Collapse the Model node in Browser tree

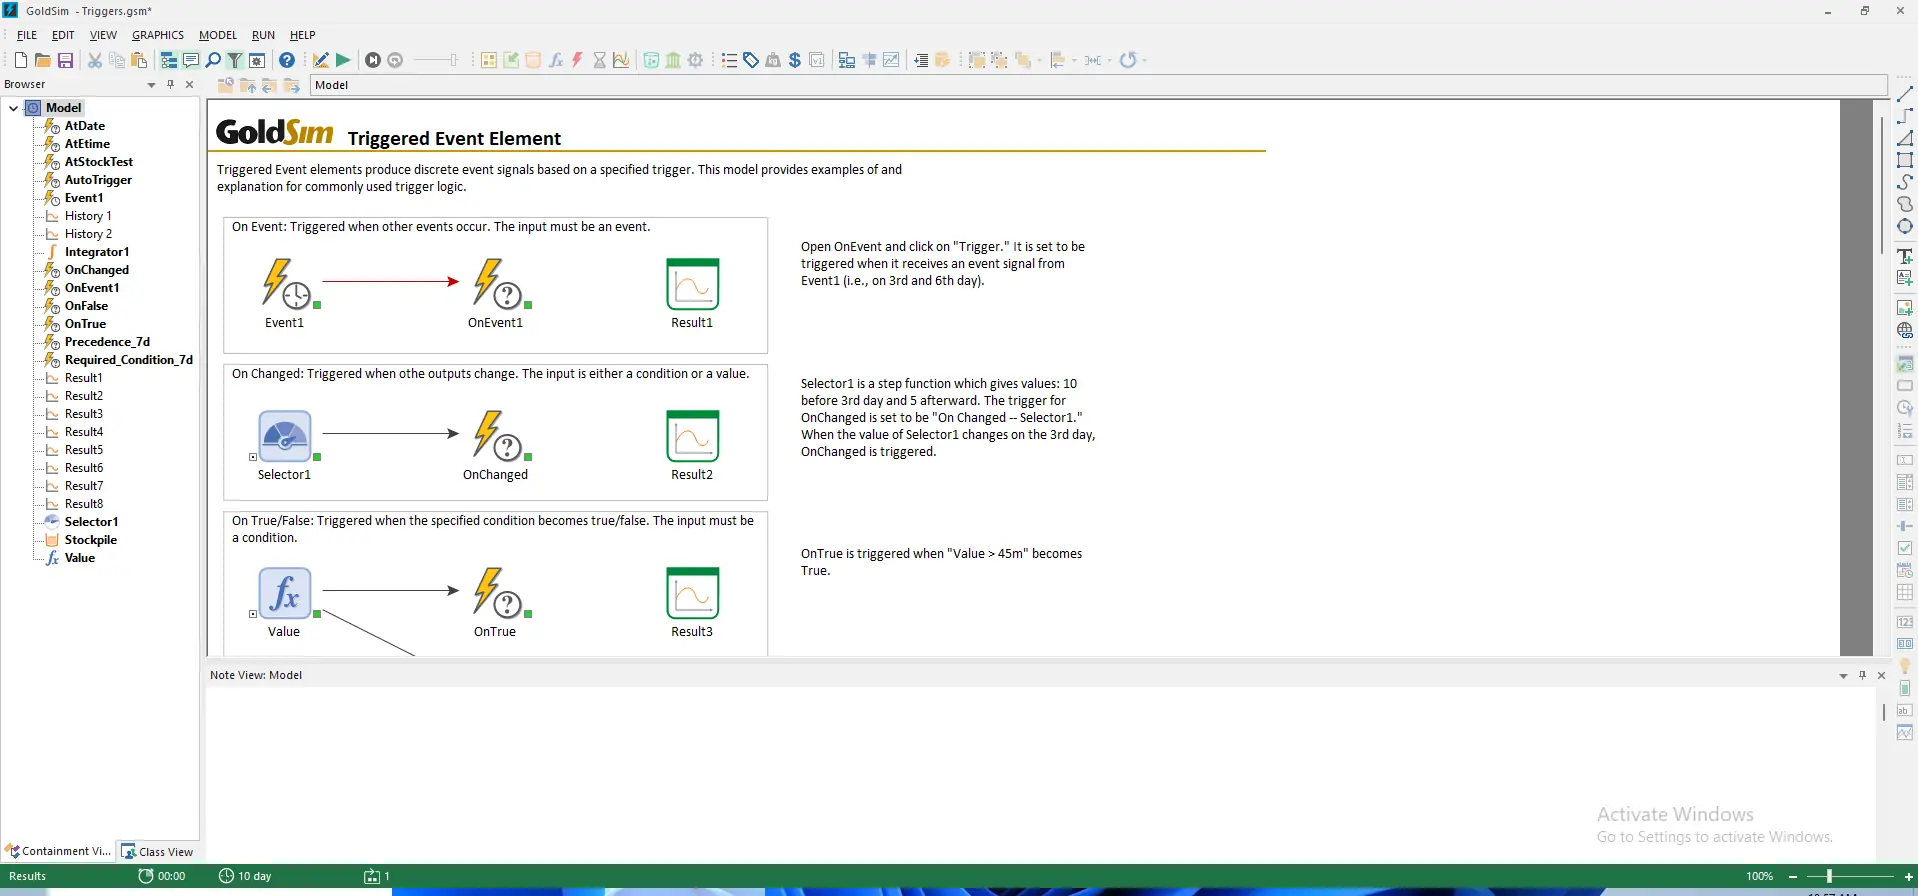point(13,108)
